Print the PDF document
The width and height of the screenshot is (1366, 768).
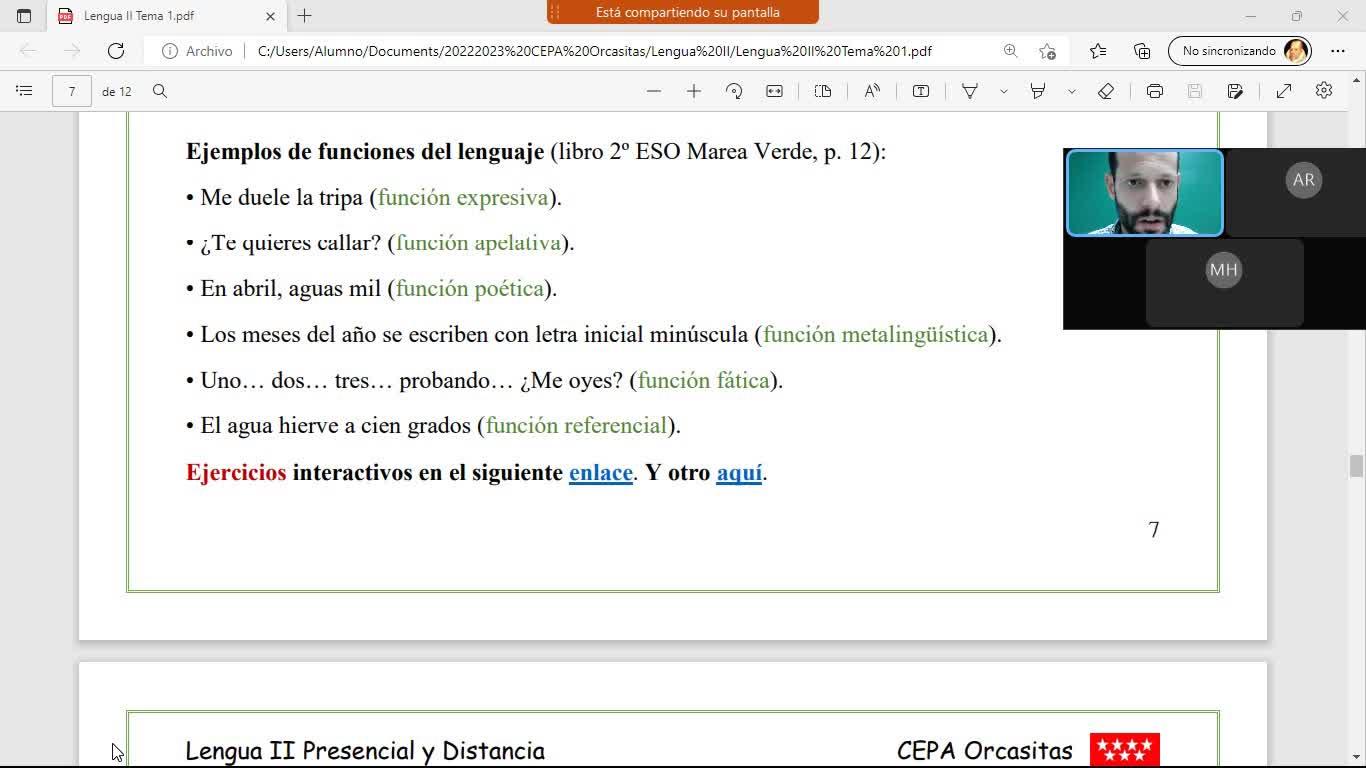click(x=1155, y=91)
